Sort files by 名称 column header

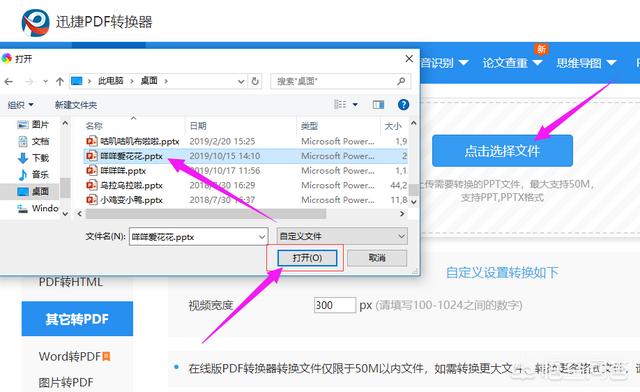94,126
